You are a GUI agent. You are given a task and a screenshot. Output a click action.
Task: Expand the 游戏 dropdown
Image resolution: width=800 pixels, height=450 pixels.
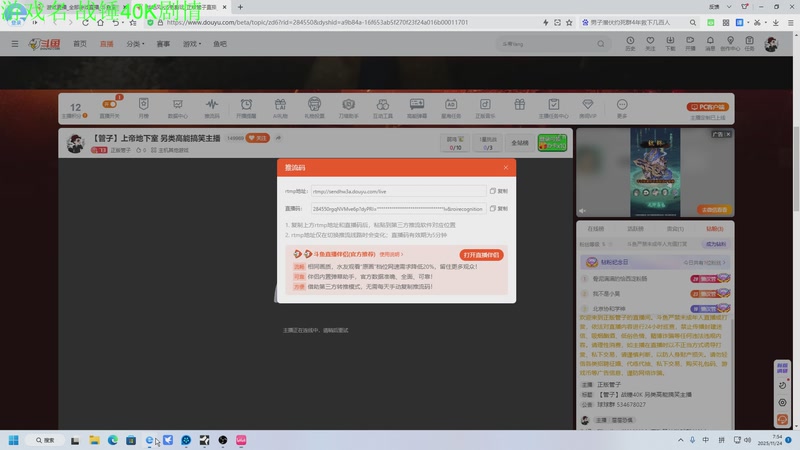tap(192, 44)
